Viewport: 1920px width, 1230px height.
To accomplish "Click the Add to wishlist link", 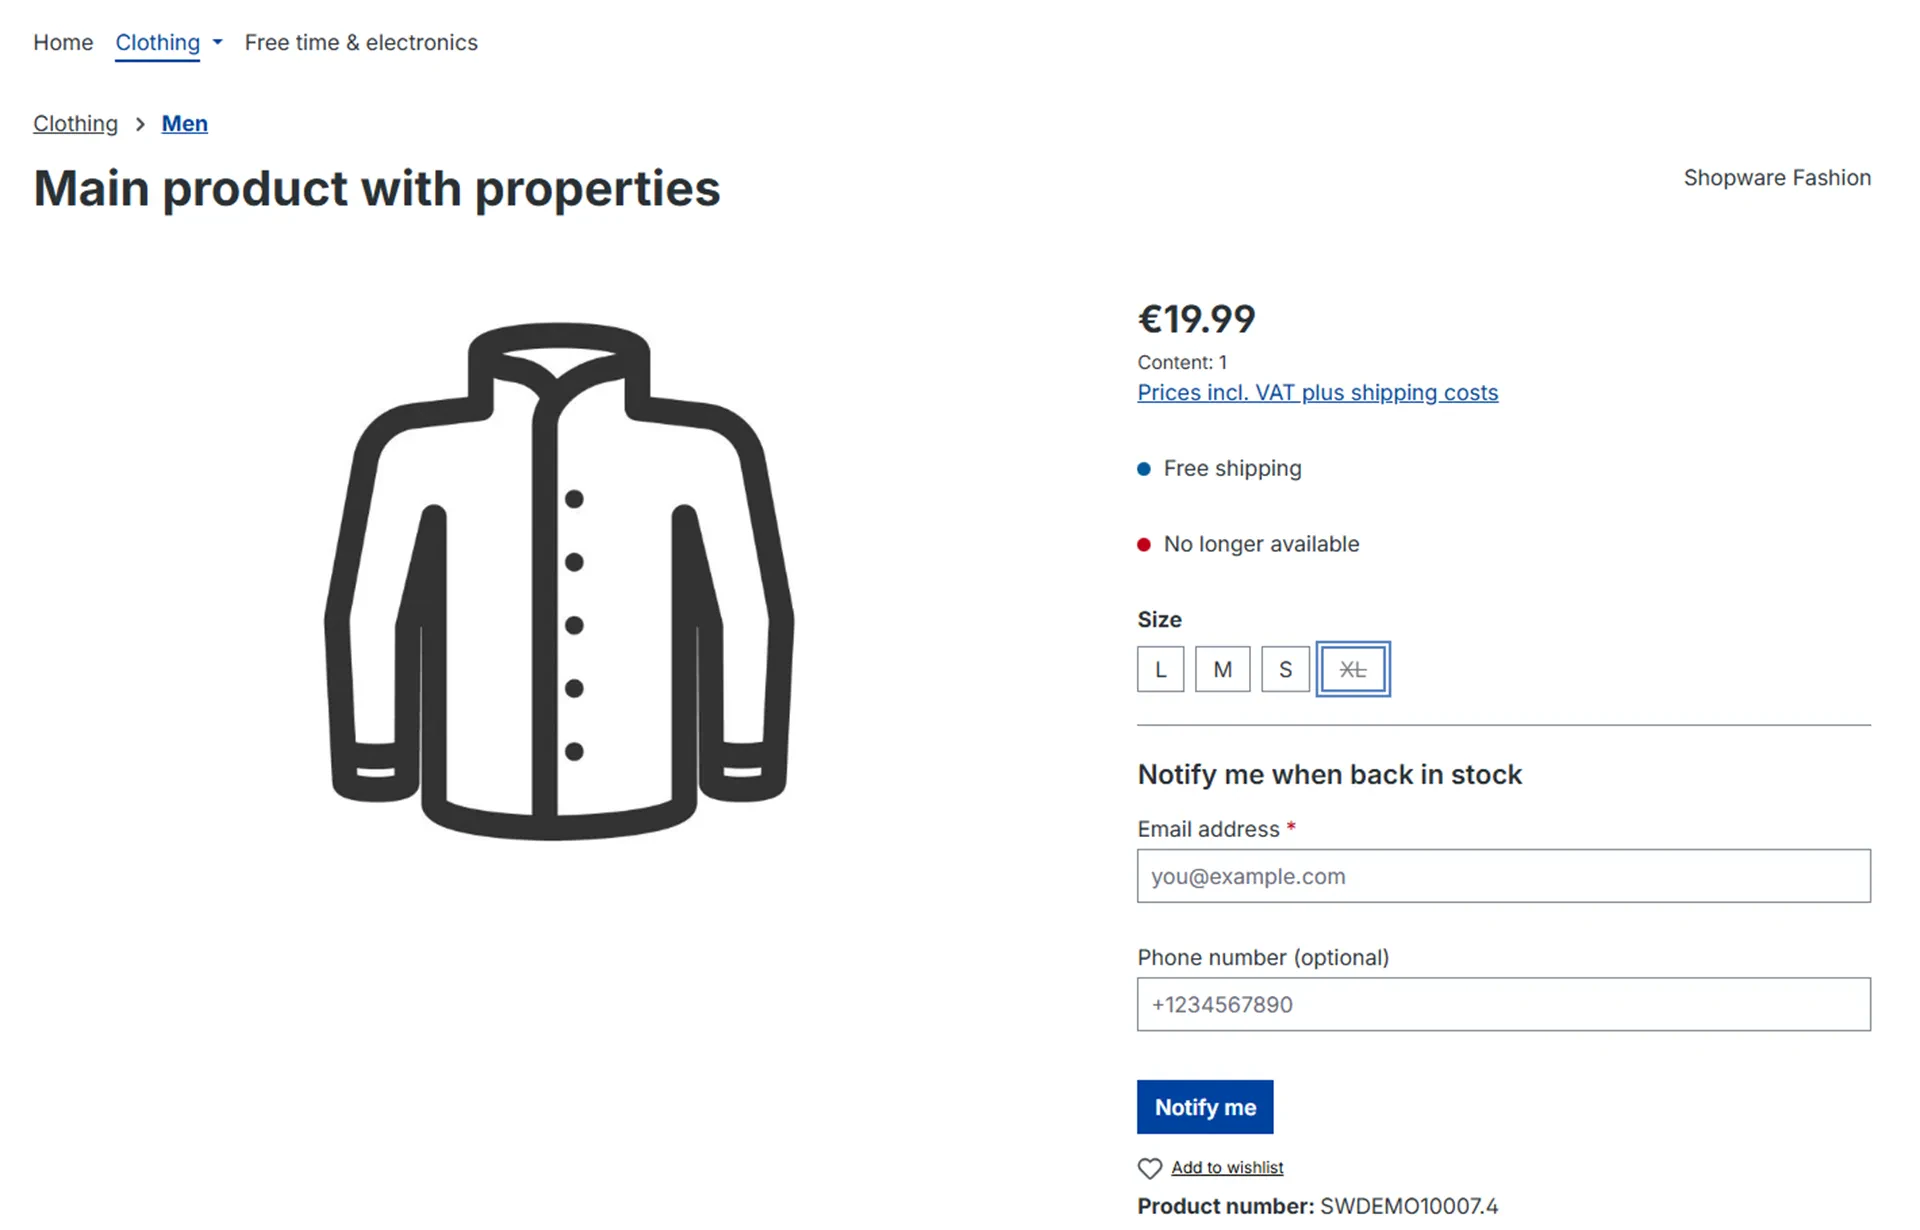I will pos(1227,1167).
